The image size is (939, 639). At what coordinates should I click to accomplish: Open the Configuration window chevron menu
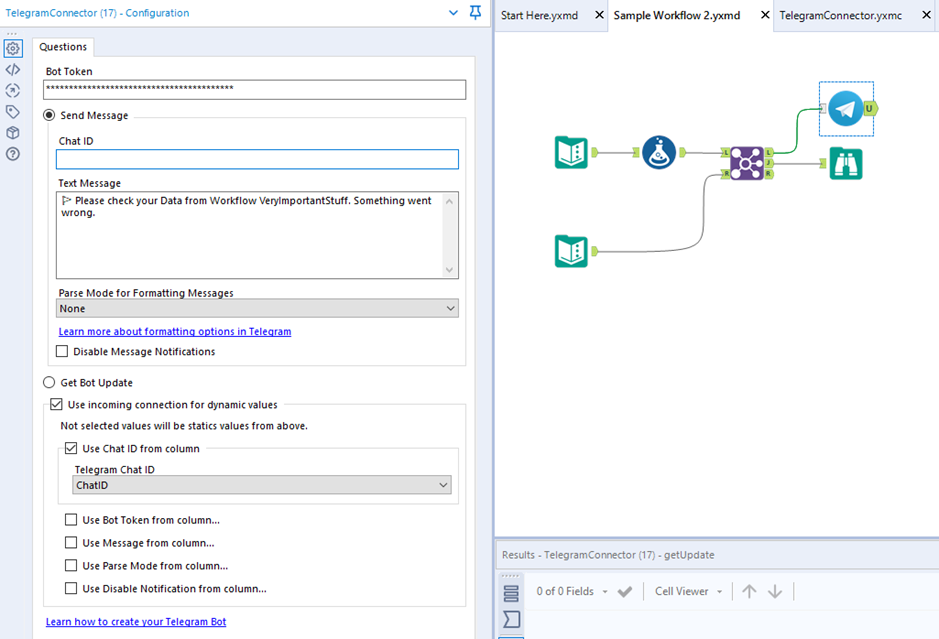click(x=453, y=13)
